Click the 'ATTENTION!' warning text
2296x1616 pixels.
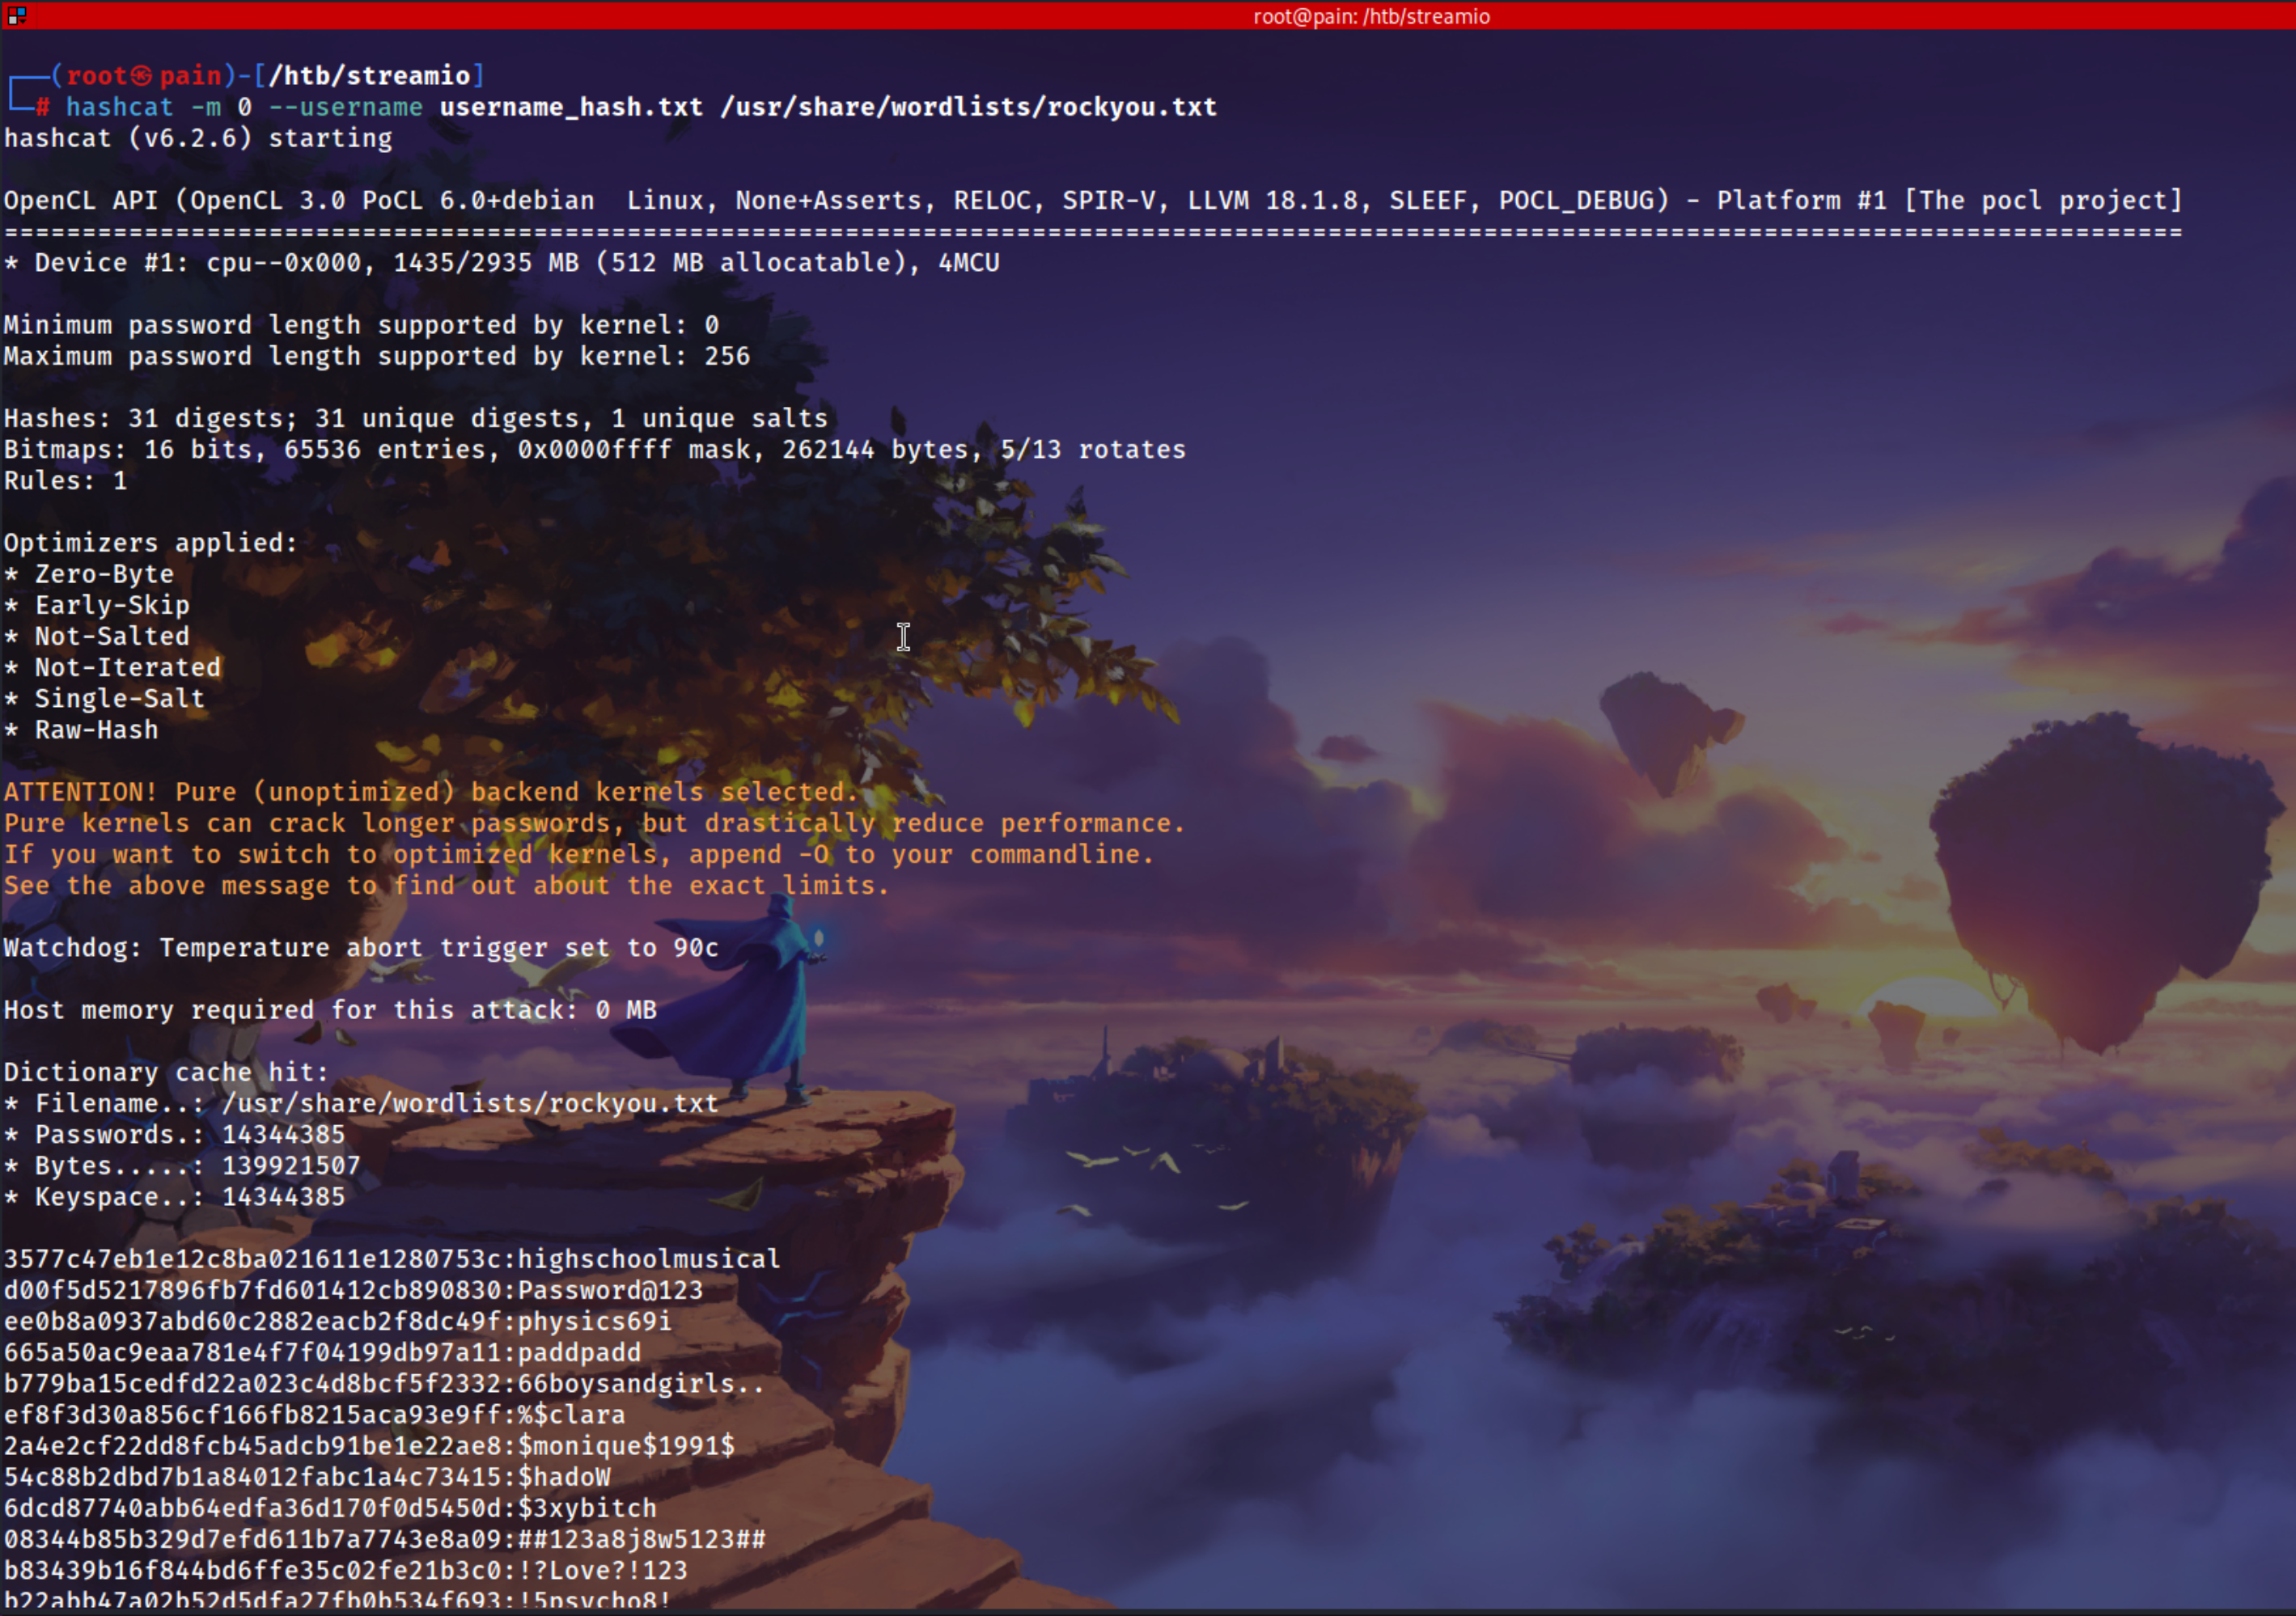80,792
